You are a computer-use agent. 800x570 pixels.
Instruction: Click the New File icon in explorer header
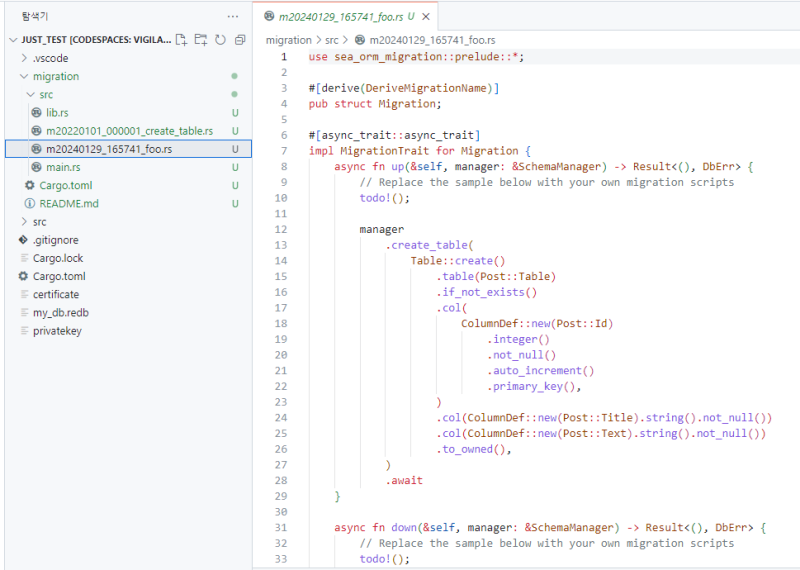pos(181,40)
